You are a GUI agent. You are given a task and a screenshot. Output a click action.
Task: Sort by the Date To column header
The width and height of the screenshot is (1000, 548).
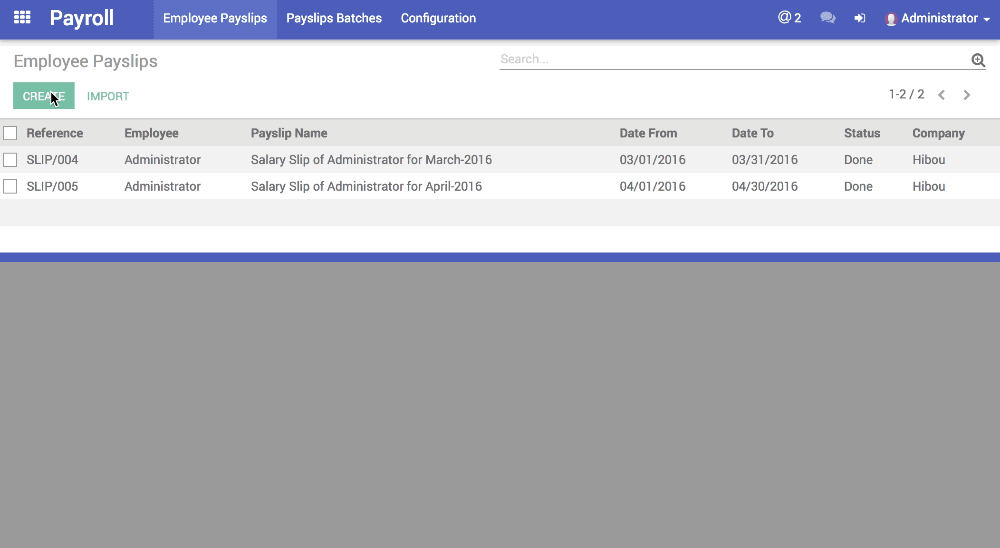[x=753, y=133]
